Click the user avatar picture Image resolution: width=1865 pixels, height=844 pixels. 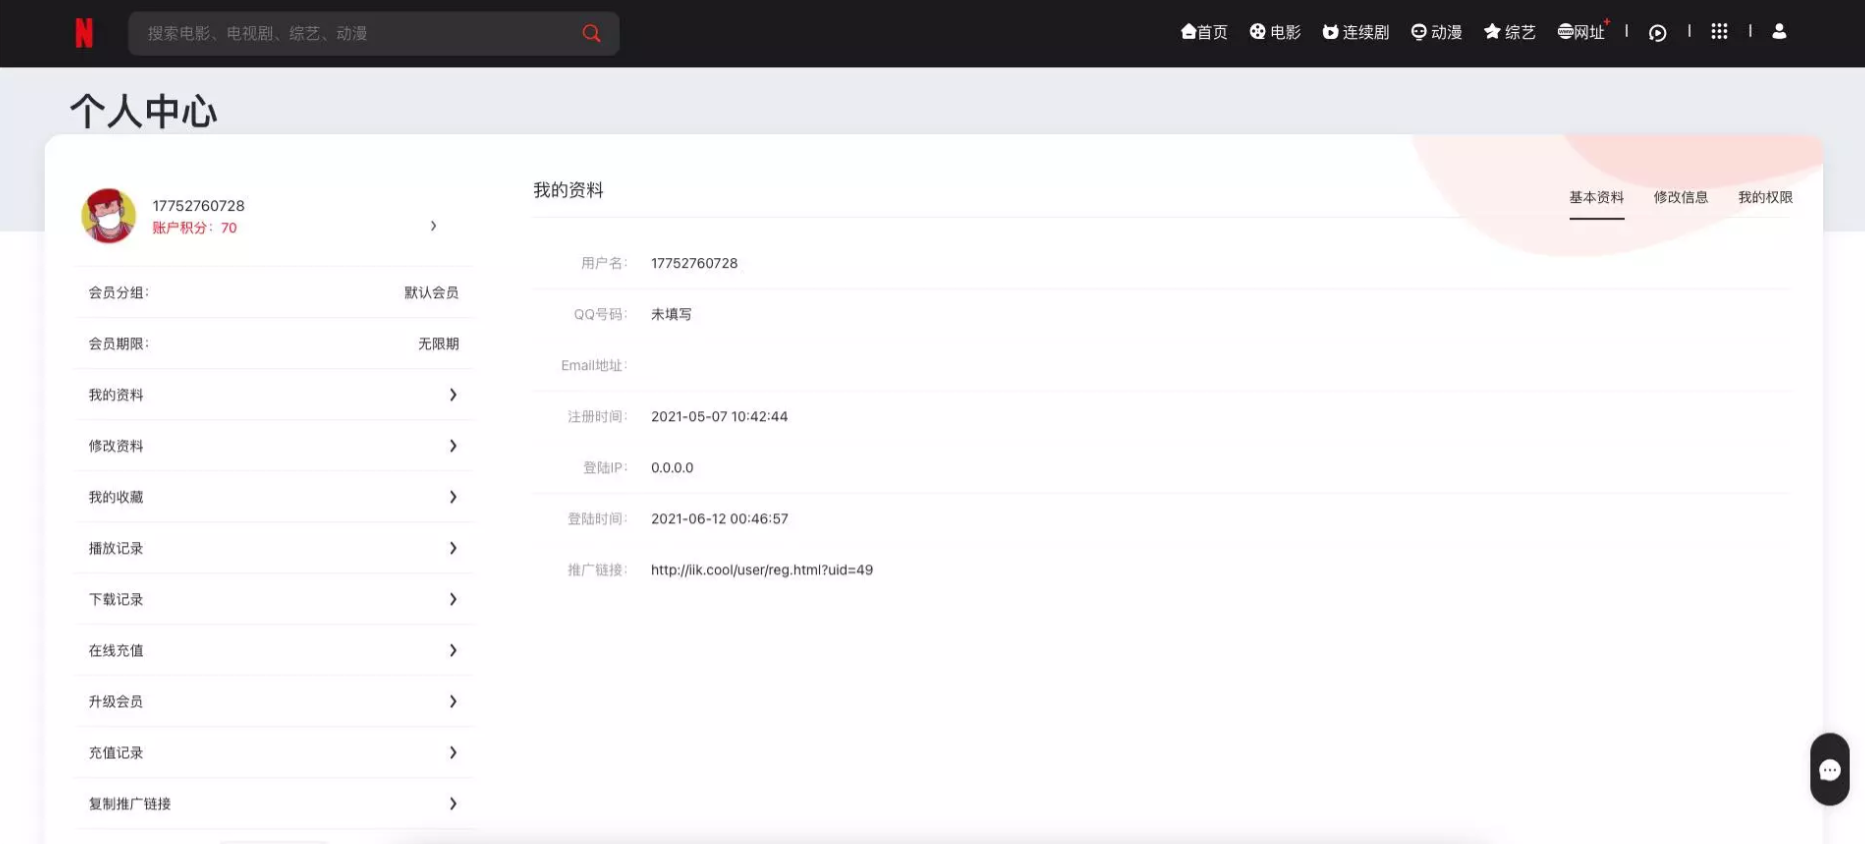click(108, 216)
